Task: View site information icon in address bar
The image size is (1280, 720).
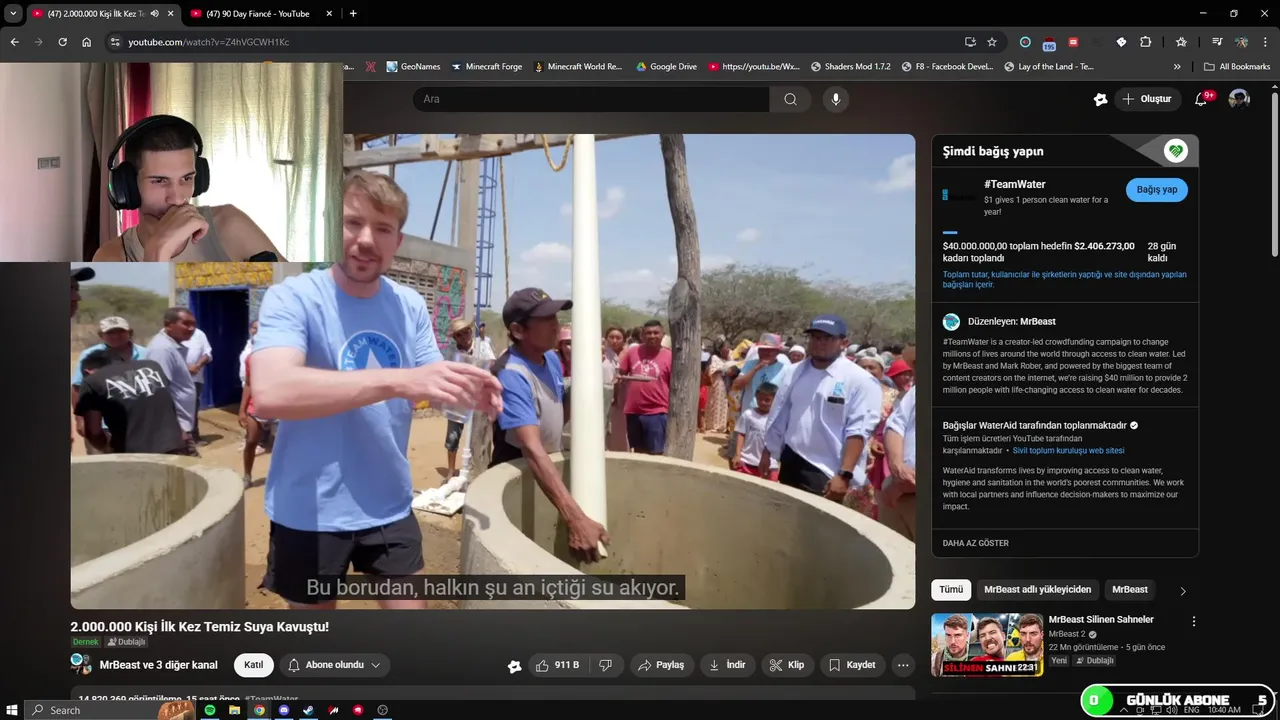Action: click(x=115, y=42)
